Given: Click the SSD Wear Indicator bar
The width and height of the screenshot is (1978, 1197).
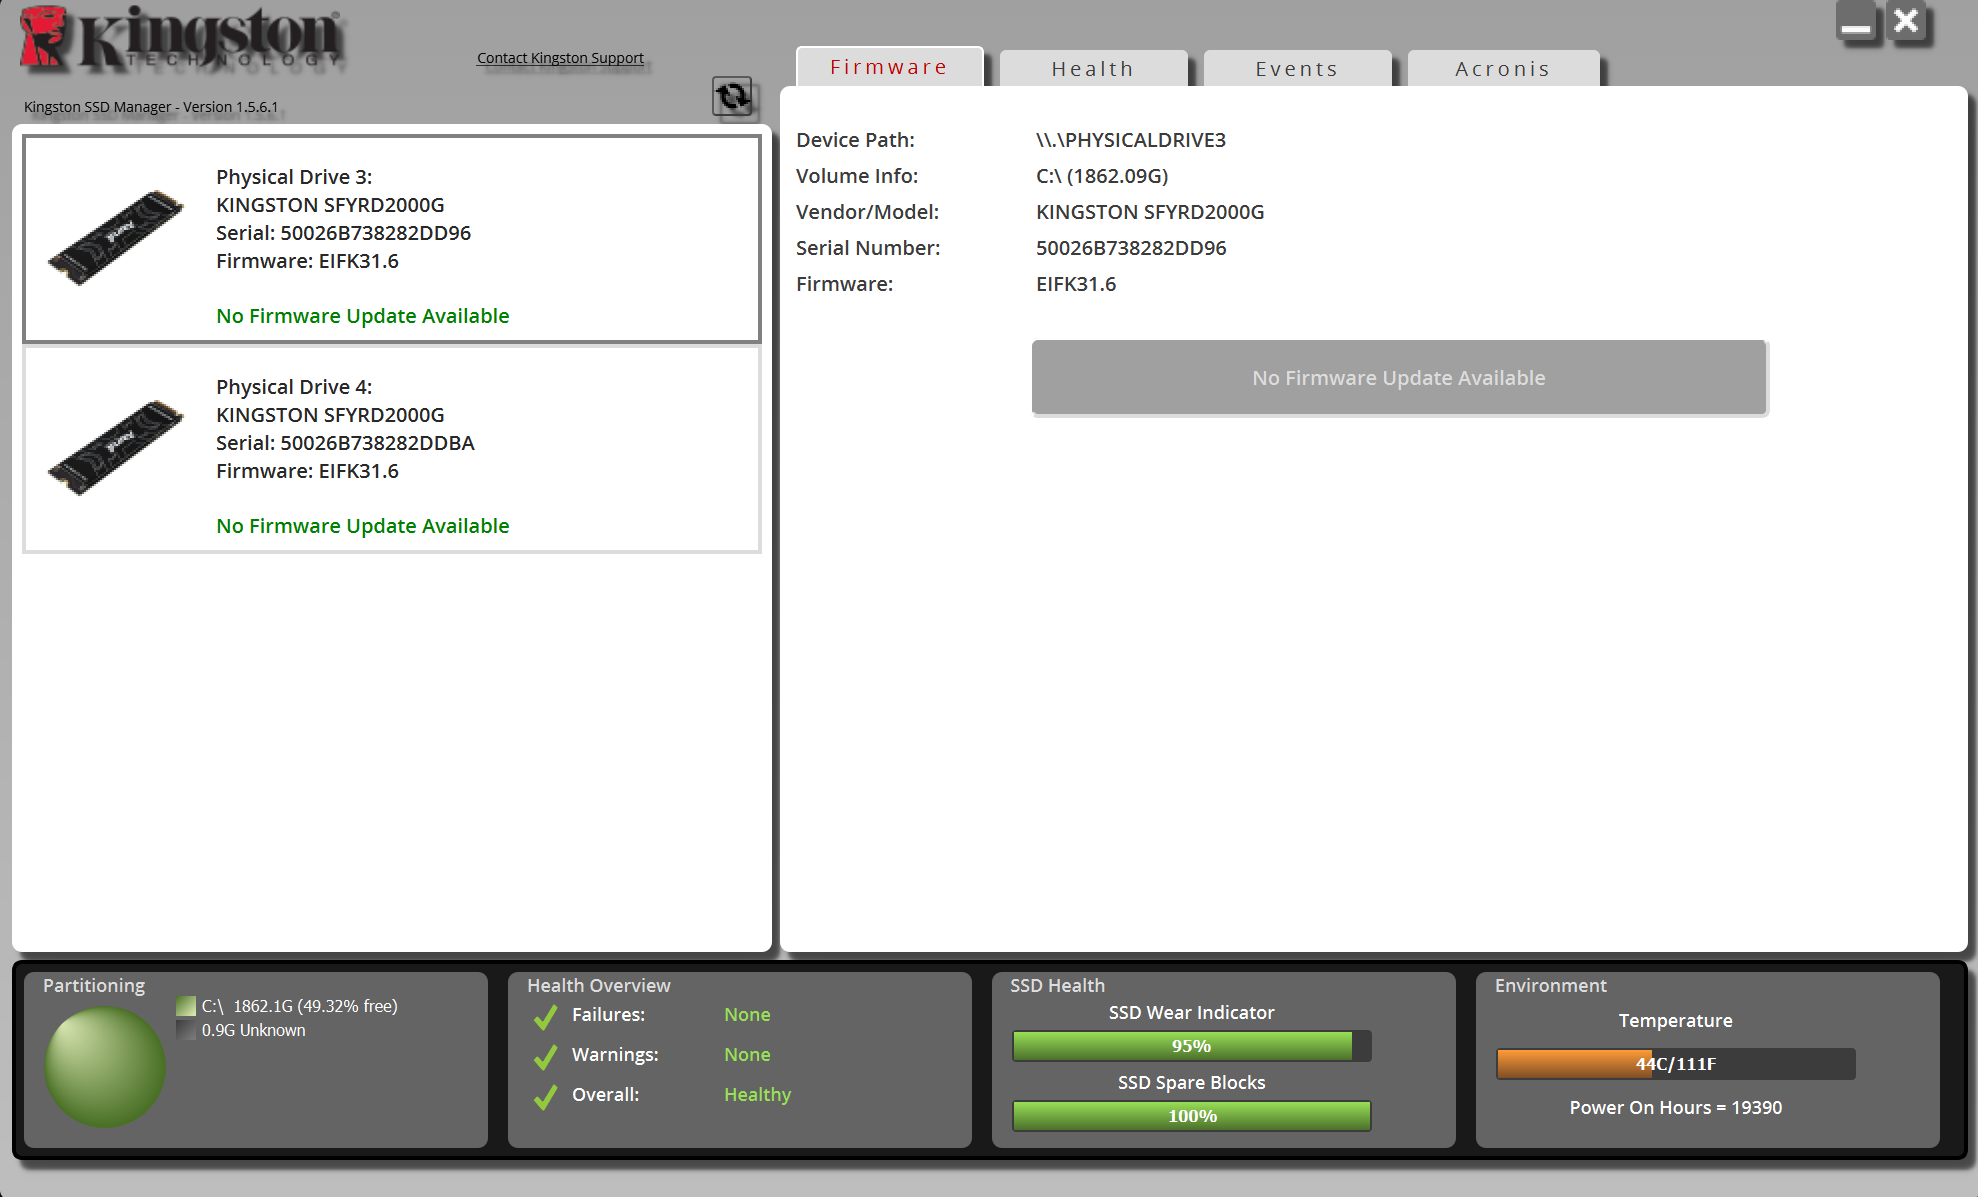Looking at the screenshot, I should coord(1191,1046).
